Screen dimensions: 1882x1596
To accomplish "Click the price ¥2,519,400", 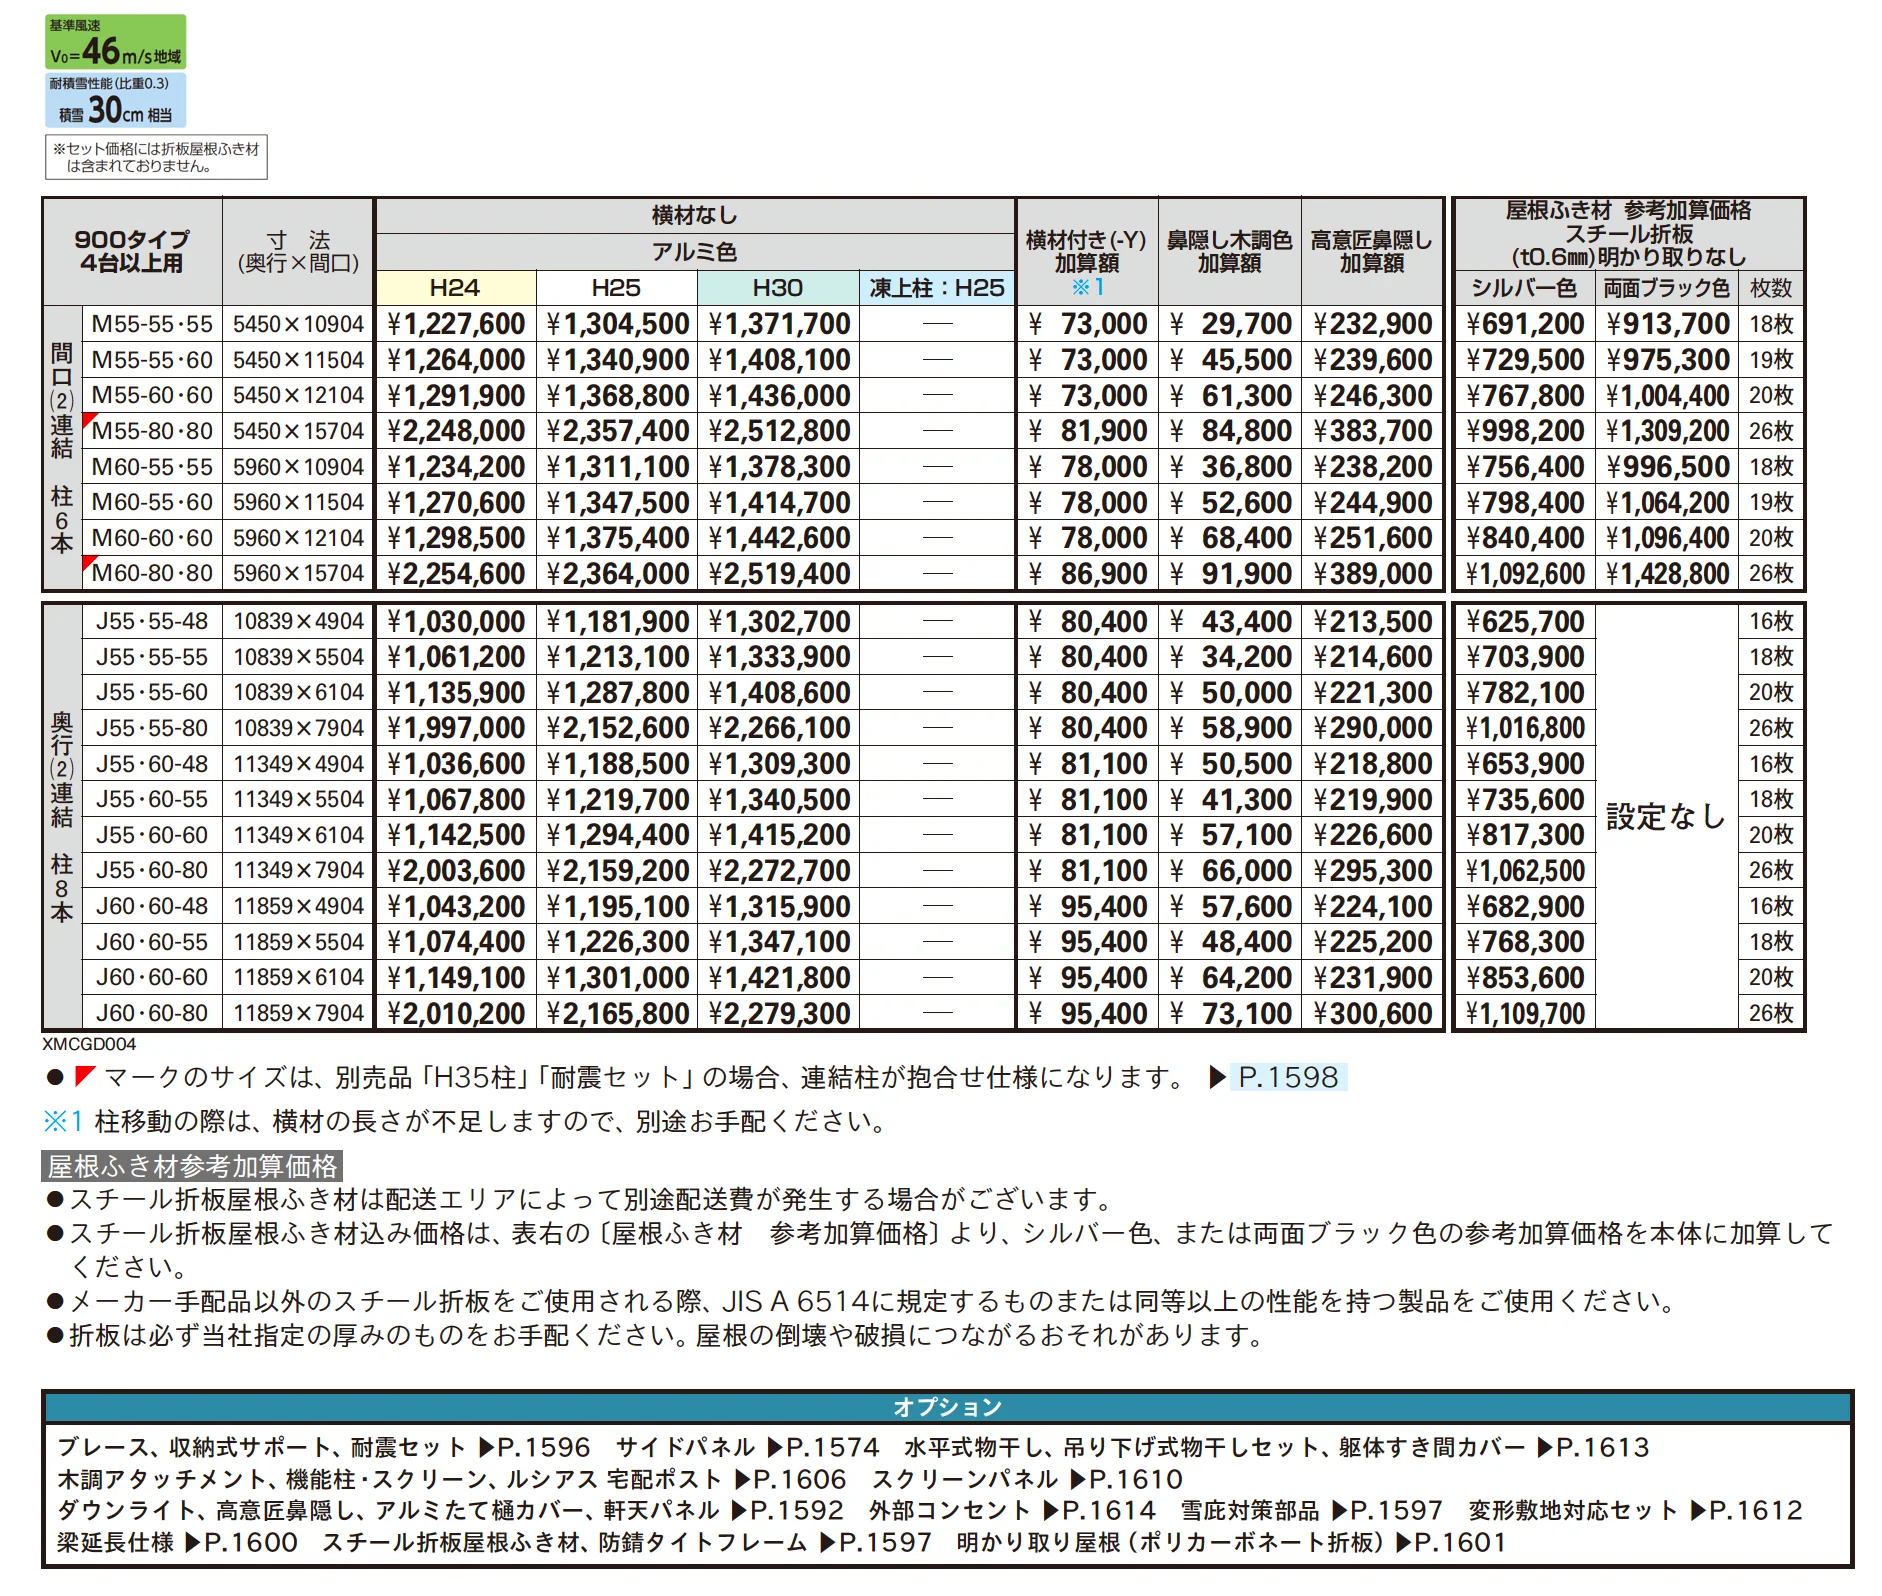I will pyautogui.click(x=779, y=574).
